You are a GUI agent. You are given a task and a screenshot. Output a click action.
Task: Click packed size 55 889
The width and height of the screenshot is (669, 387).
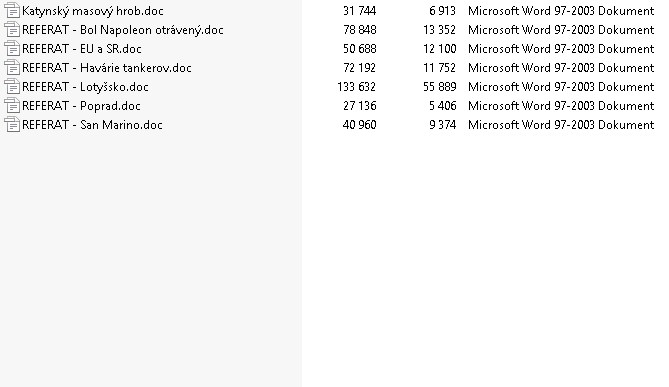[x=439, y=87]
